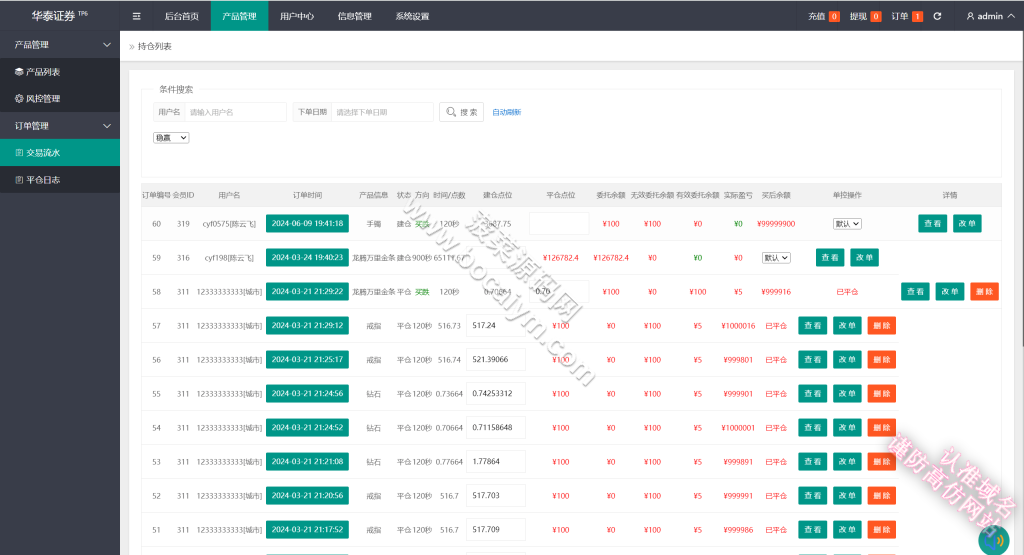Click 改单 for order 56
The height and width of the screenshot is (555, 1024).
pos(847,360)
